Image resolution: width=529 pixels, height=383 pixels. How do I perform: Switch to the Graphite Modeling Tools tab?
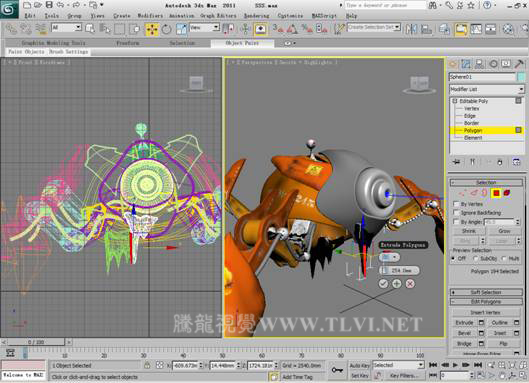point(53,43)
